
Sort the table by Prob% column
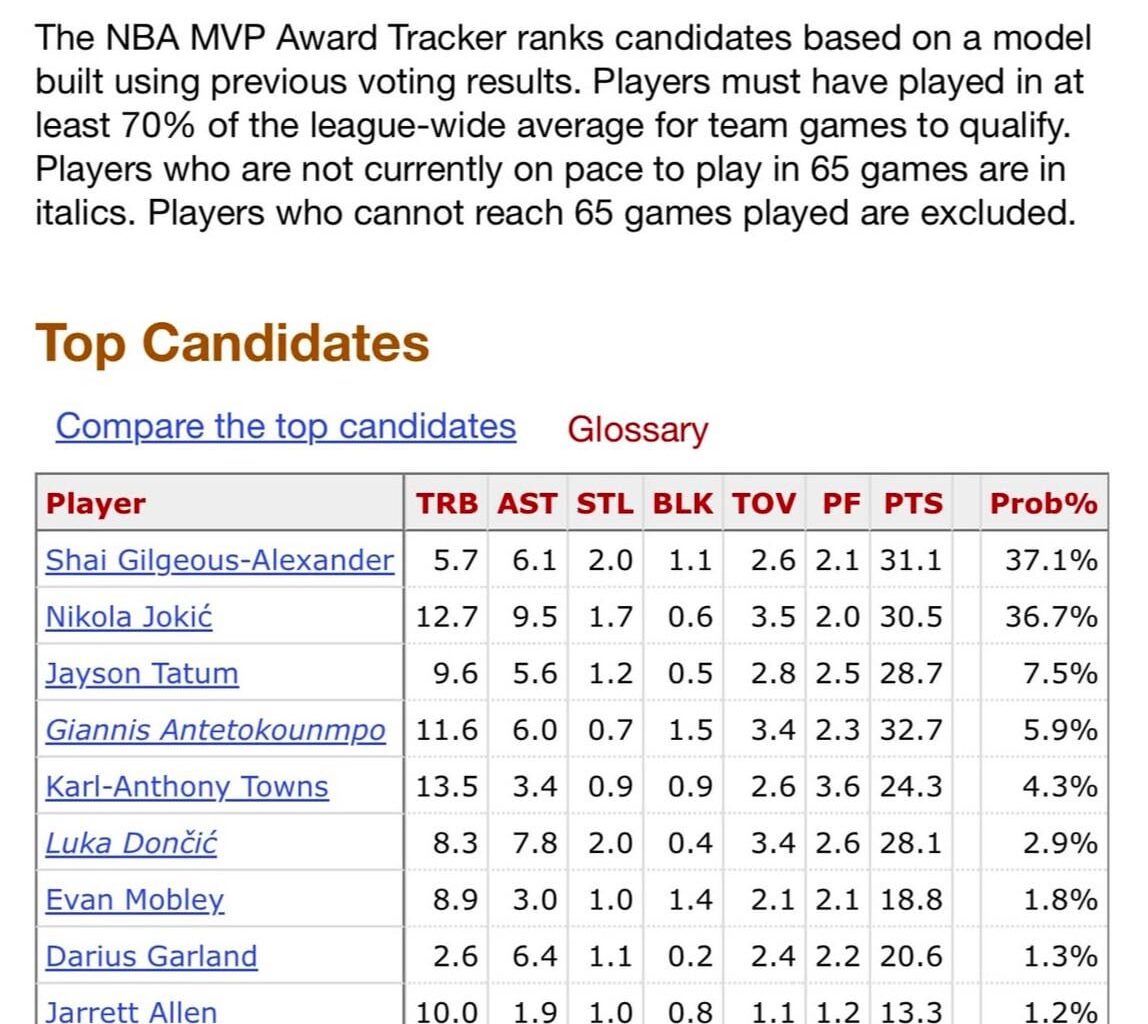[1044, 504]
